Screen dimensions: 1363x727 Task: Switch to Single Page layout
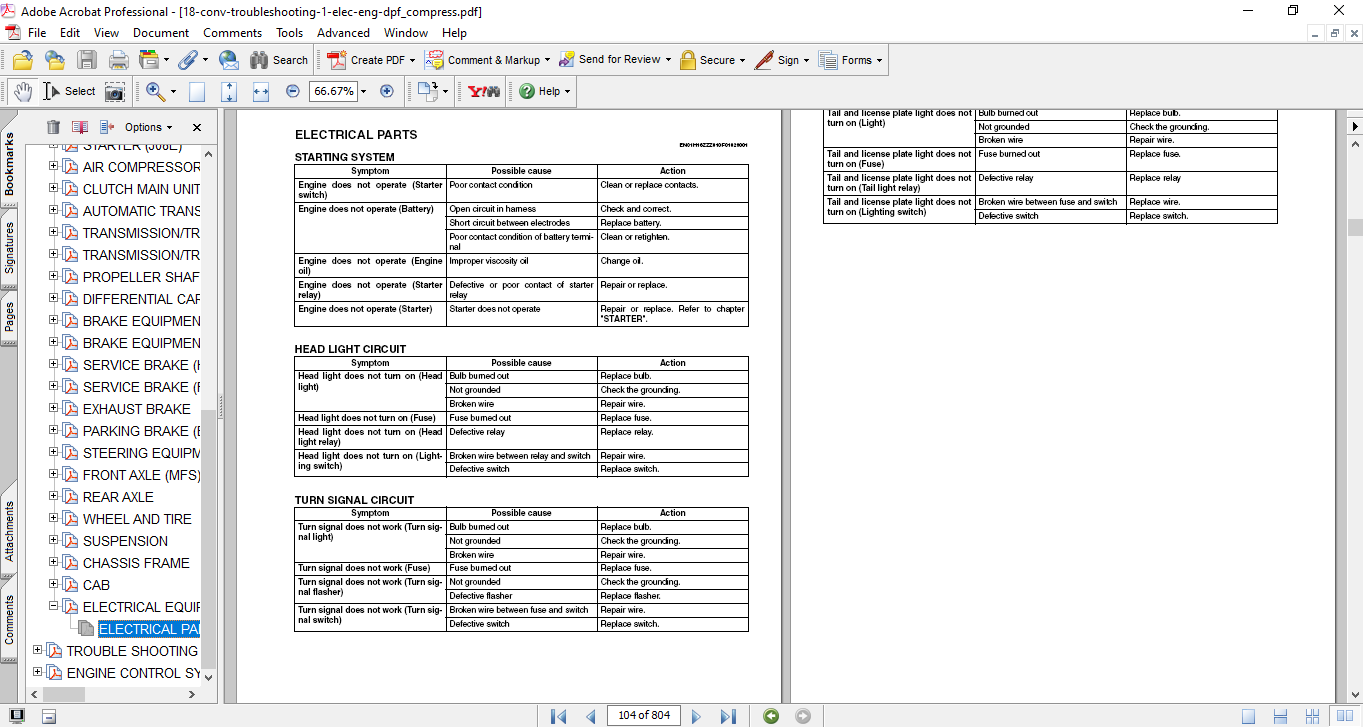click(x=1248, y=716)
